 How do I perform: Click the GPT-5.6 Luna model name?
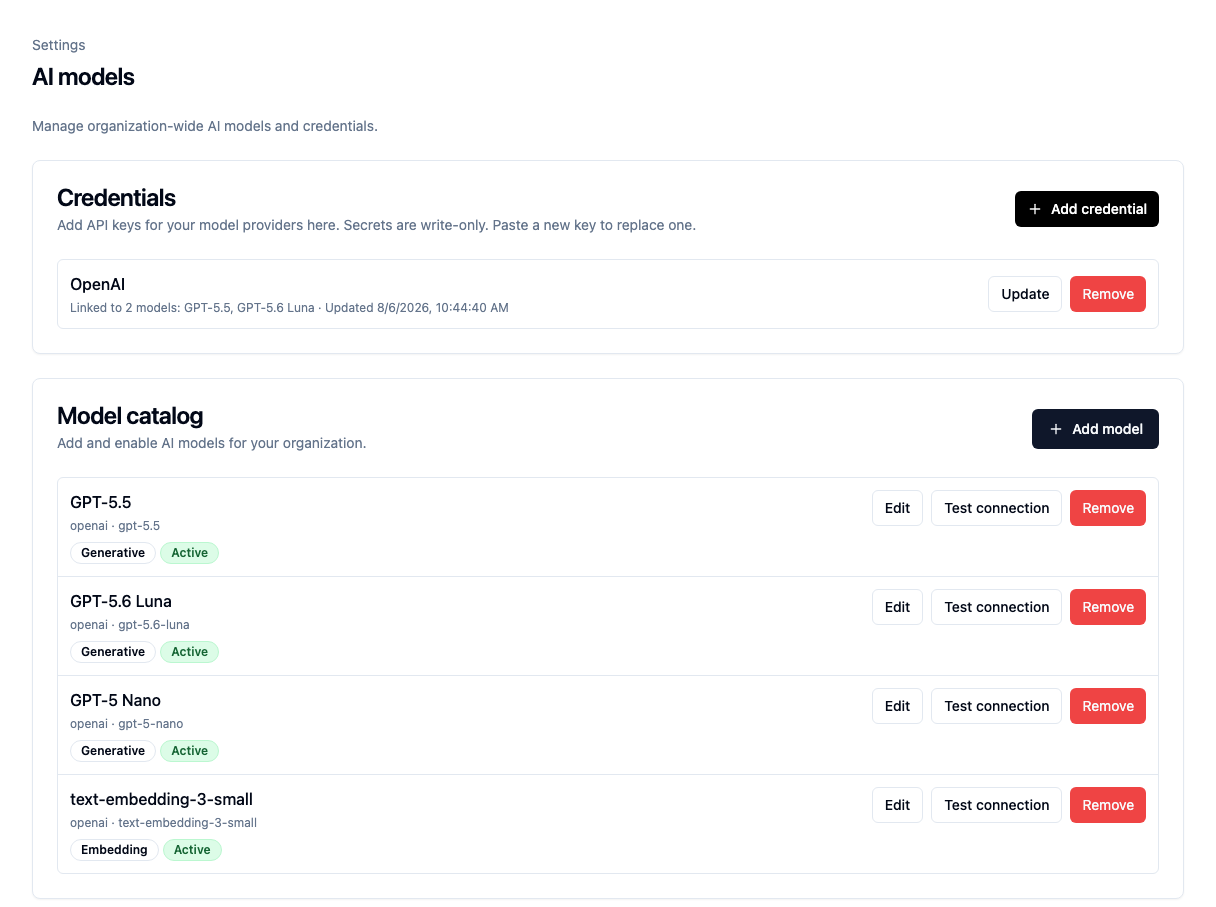(x=121, y=601)
